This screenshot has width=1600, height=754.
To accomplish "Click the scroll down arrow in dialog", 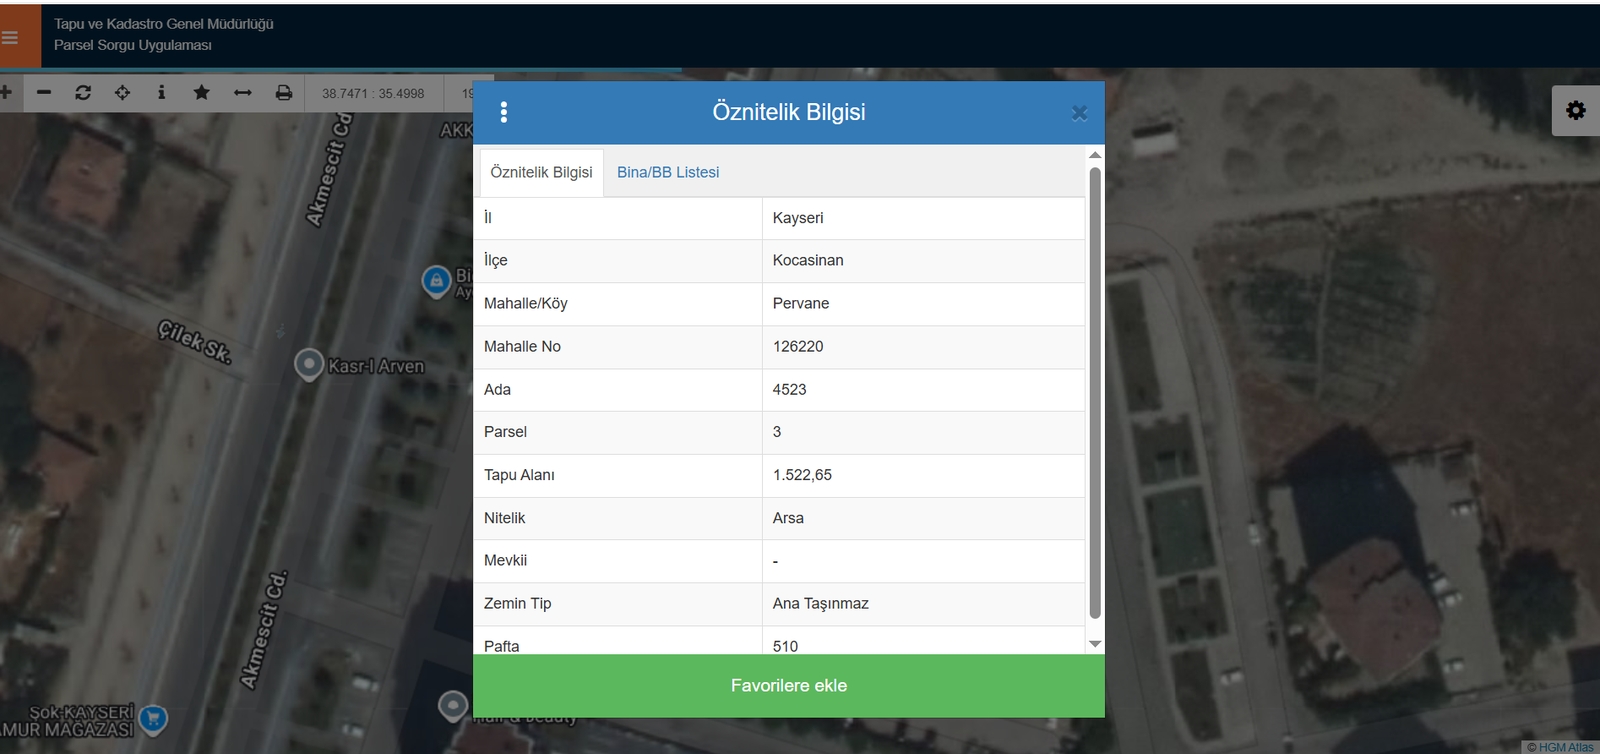I will click(1095, 644).
